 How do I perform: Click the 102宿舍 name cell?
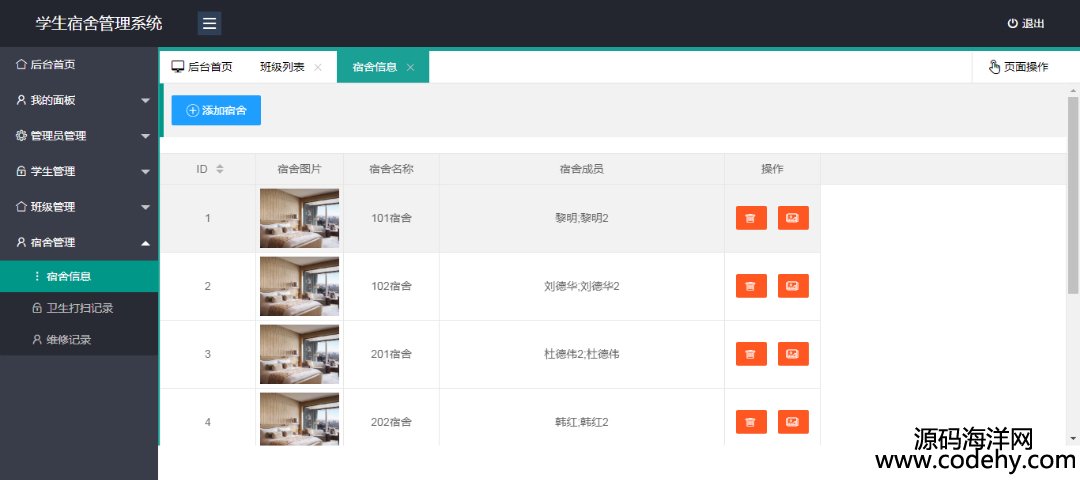tap(391, 286)
